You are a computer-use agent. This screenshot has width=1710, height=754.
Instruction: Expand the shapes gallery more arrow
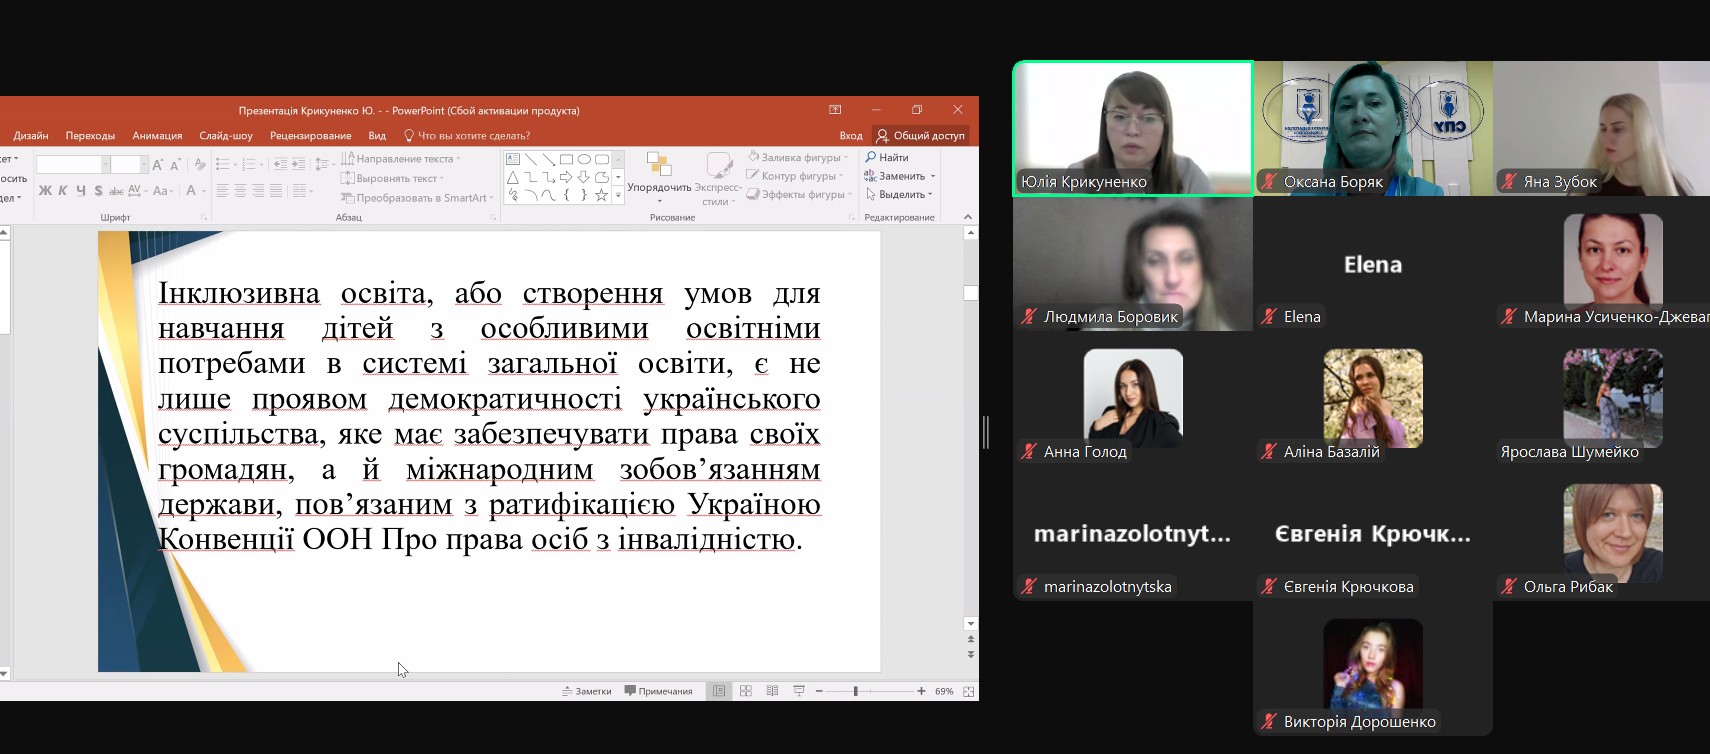click(618, 196)
